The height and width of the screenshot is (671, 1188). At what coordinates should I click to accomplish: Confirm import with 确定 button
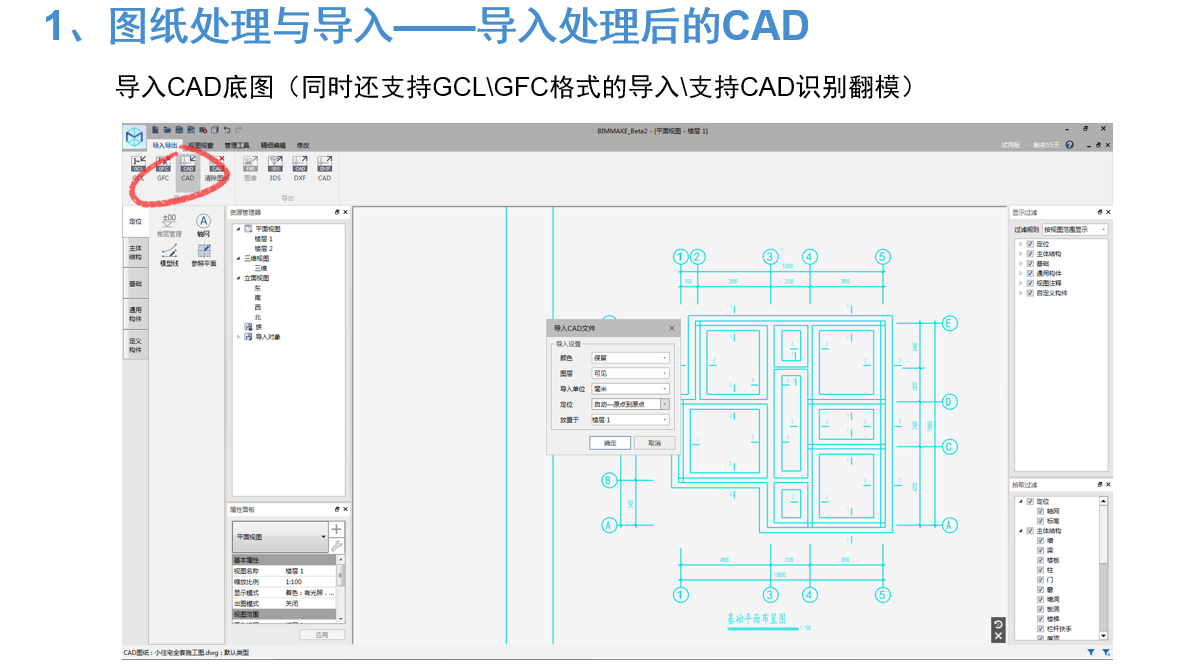tap(610, 443)
